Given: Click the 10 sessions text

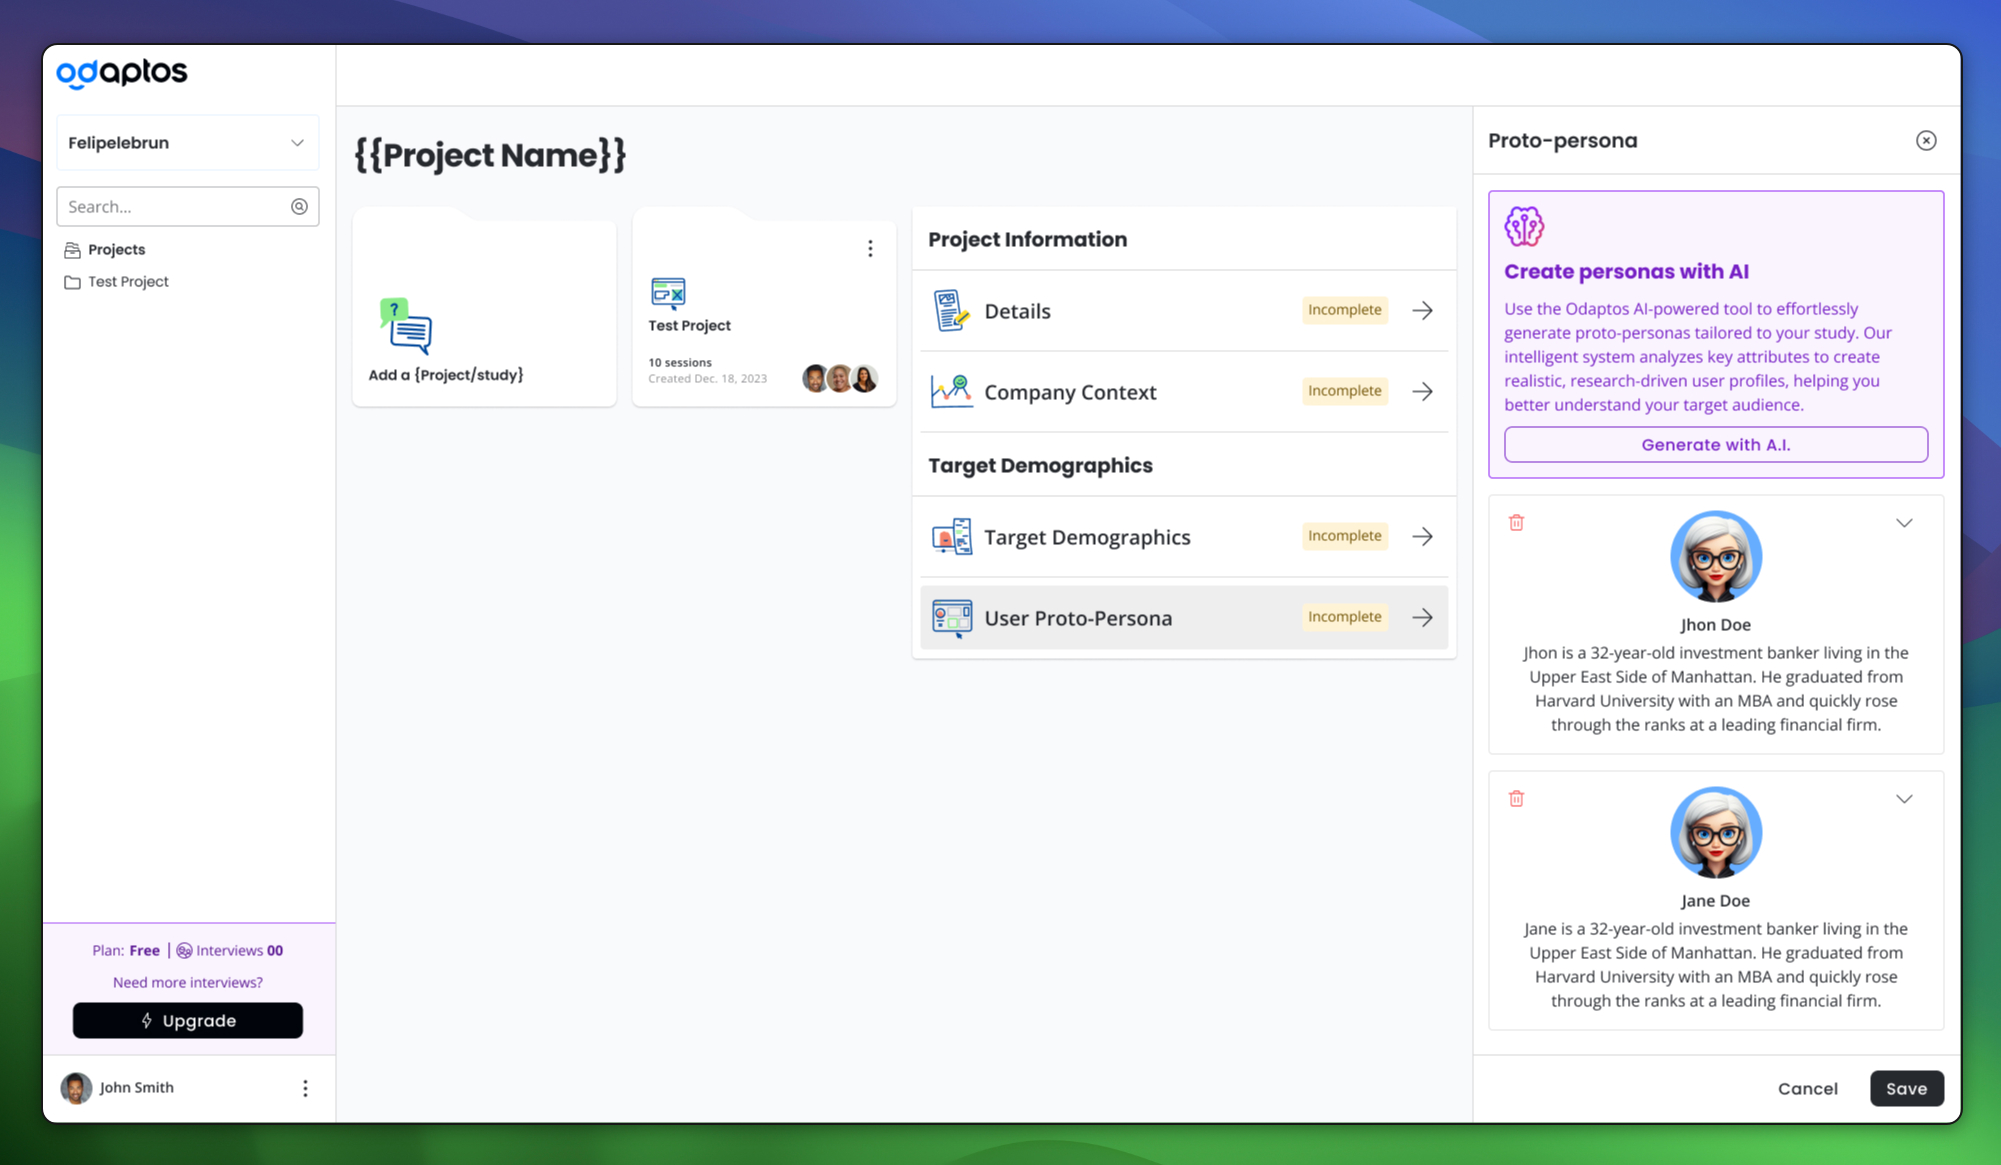Looking at the screenshot, I should point(680,363).
